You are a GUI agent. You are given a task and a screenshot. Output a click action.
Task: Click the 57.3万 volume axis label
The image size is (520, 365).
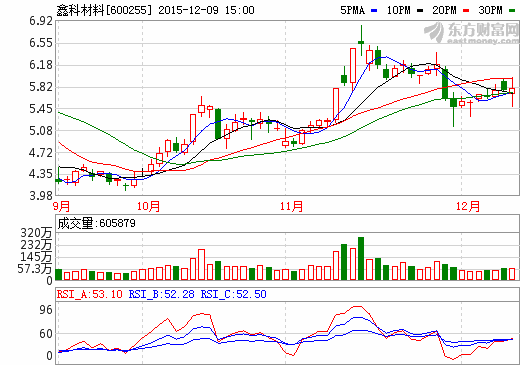[35, 269]
